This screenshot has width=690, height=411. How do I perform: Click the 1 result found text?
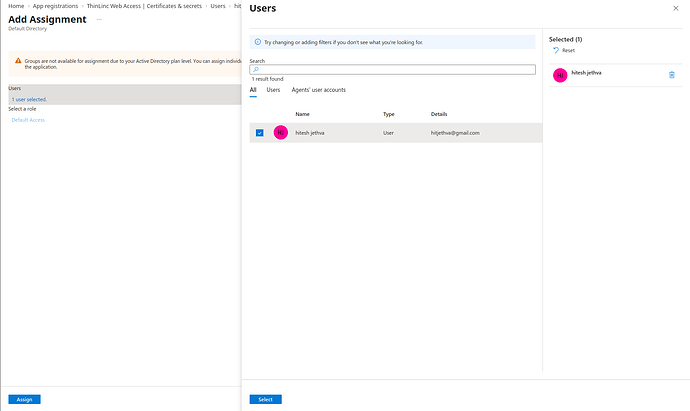[x=268, y=79]
